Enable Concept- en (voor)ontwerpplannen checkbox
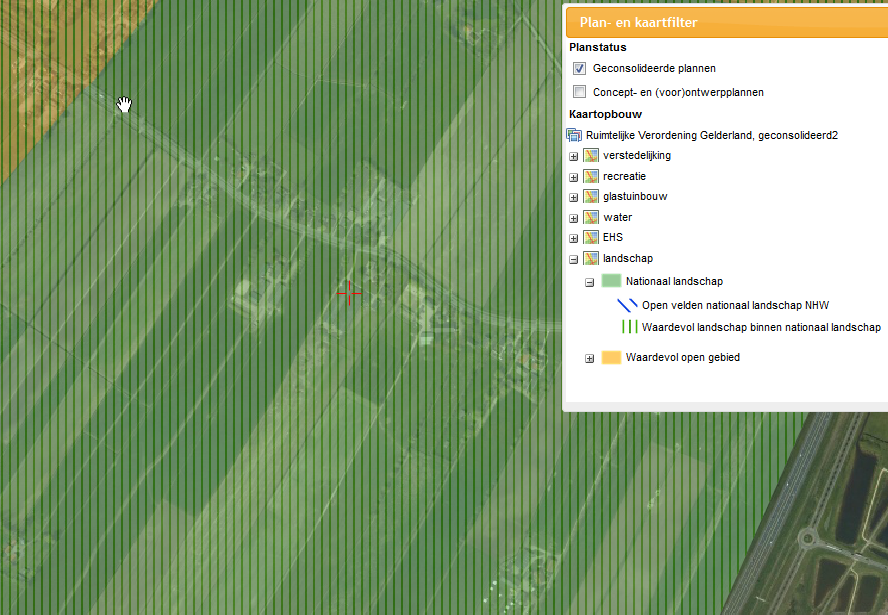 tap(579, 92)
